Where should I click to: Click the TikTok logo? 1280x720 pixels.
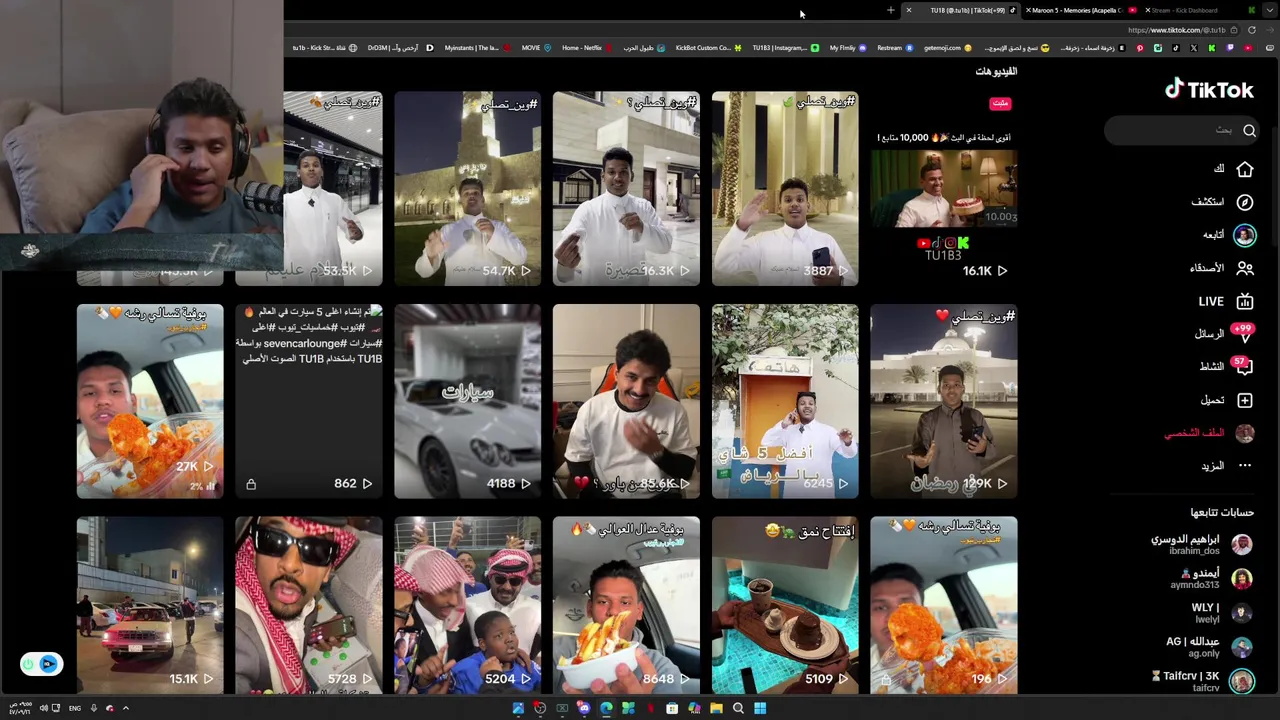point(1209,90)
